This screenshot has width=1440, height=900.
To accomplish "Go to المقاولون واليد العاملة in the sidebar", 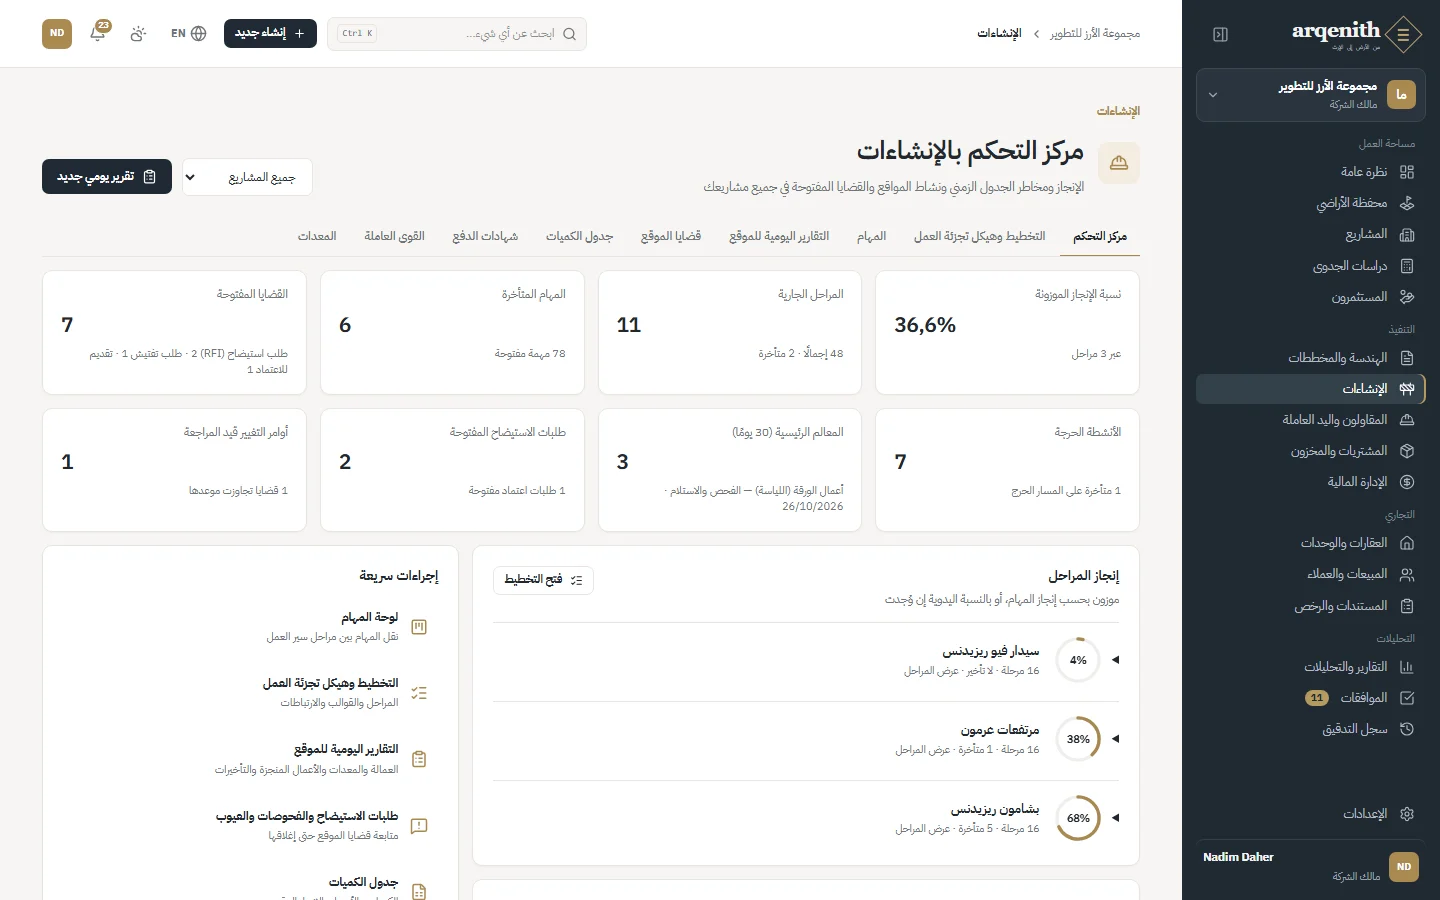I will point(1311,420).
